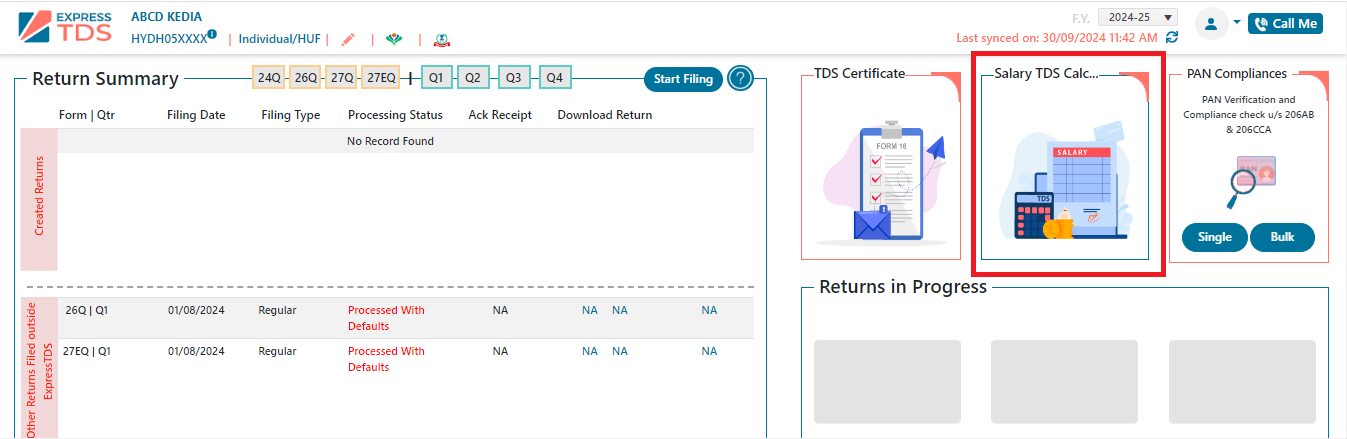Click the Filing Type column header
1347x439 pixels.
[x=291, y=115]
